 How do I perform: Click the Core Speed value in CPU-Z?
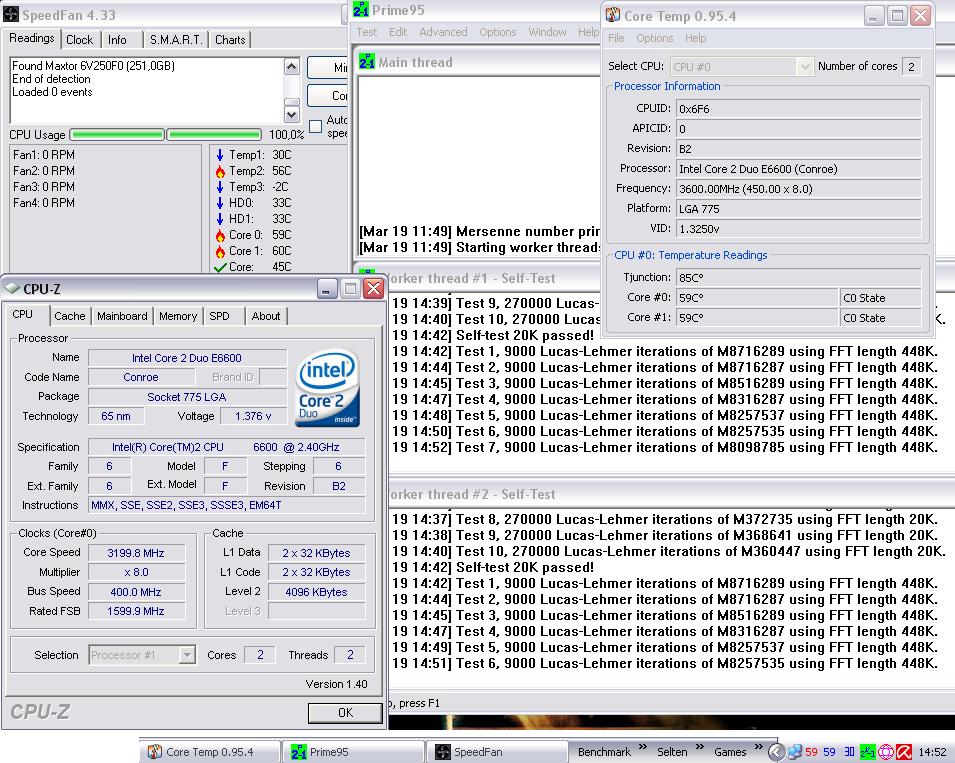point(136,553)
